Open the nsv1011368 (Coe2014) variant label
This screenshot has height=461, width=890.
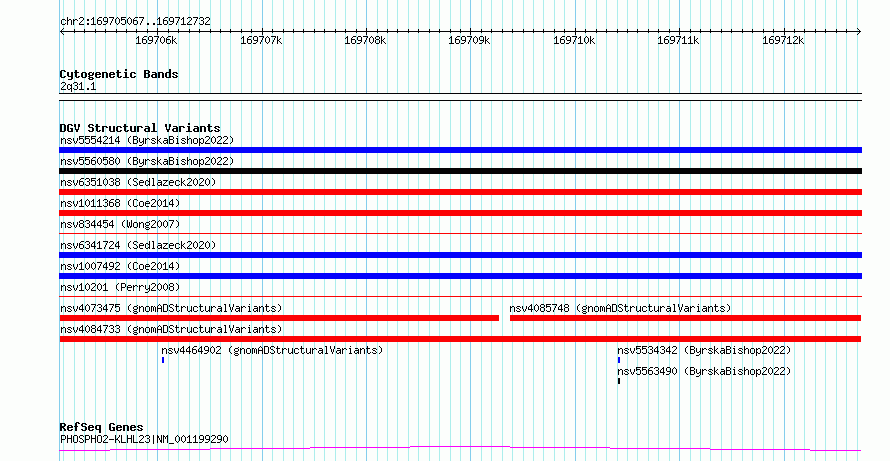(120, 203)
